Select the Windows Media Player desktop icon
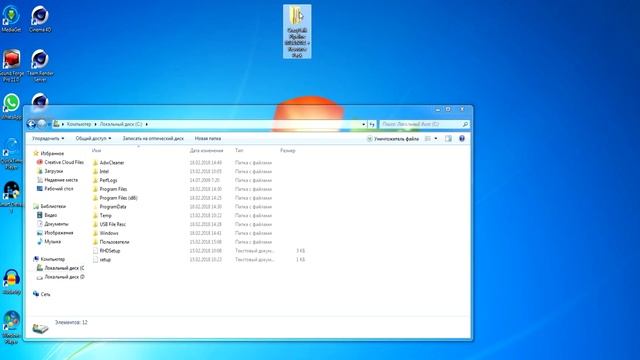This screenshot has width=640, height=360. click(x=11, y=328)
